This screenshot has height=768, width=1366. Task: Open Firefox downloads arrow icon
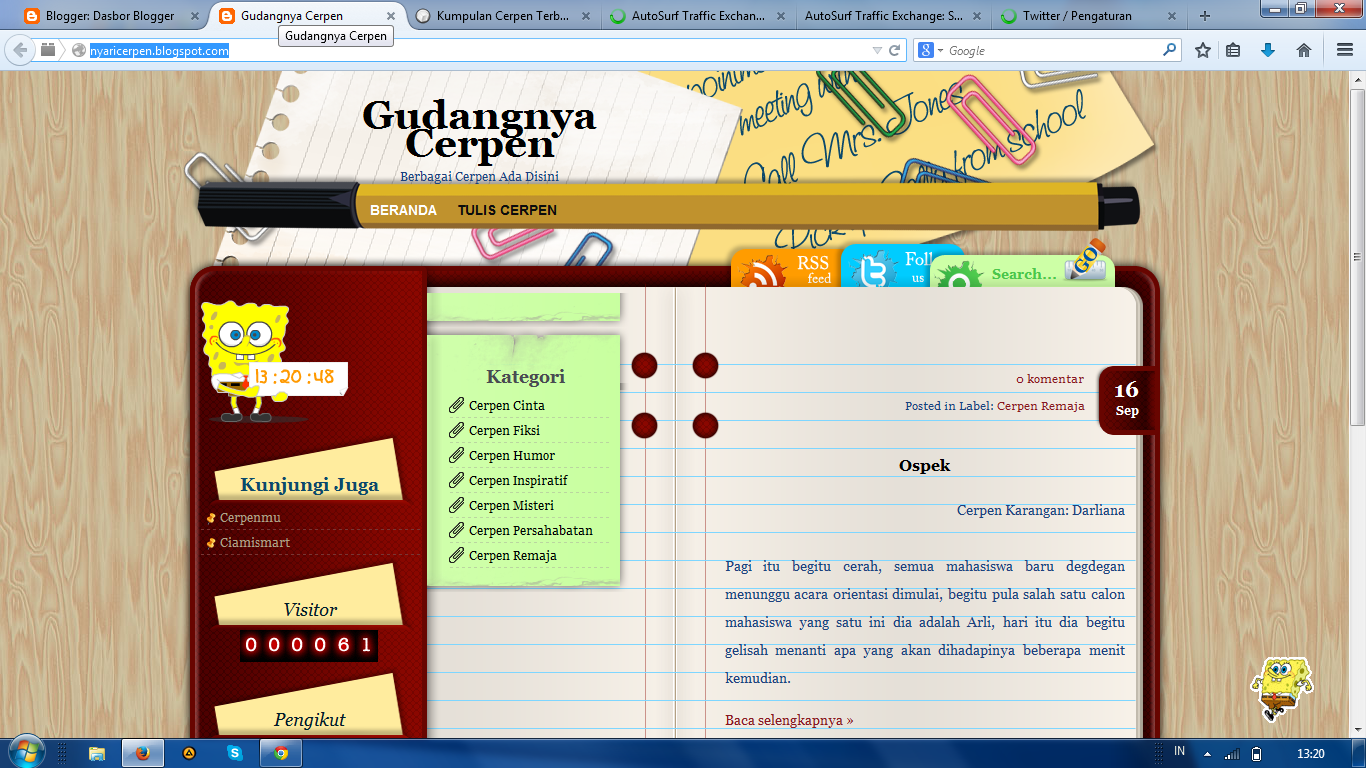click(1268, 50)
